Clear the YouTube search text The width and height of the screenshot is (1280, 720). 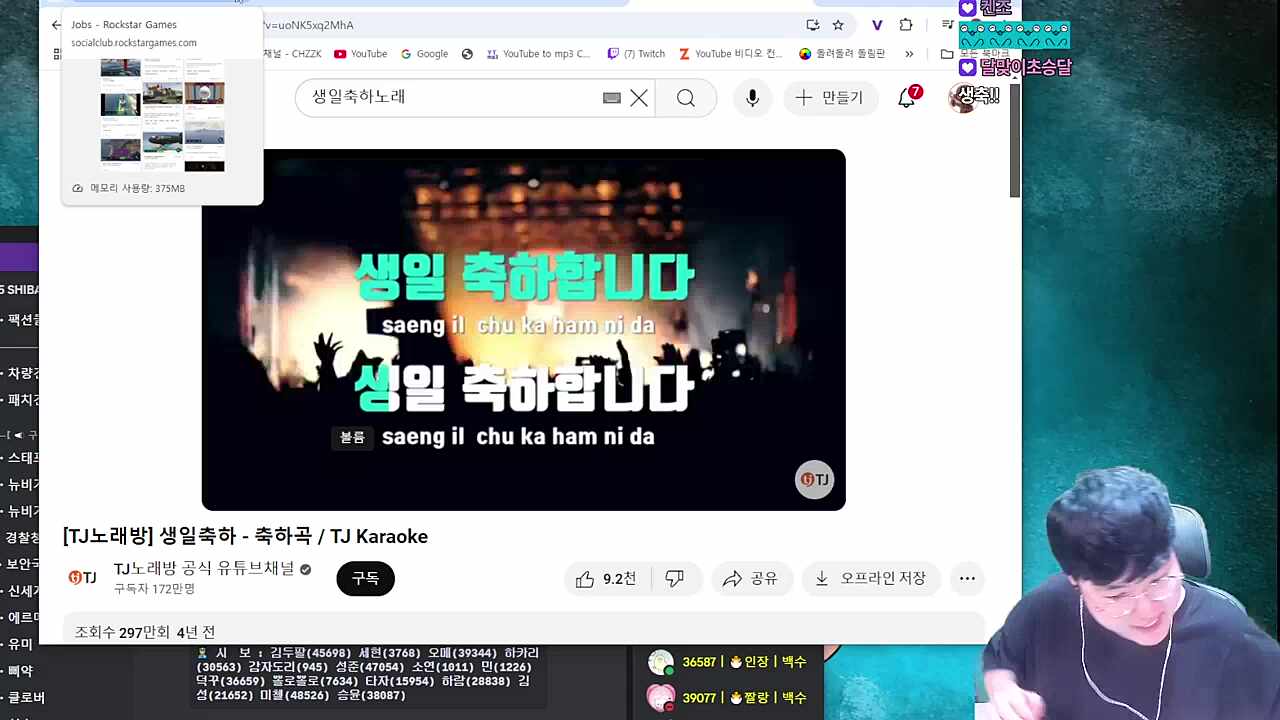click(x=639, y=97)
